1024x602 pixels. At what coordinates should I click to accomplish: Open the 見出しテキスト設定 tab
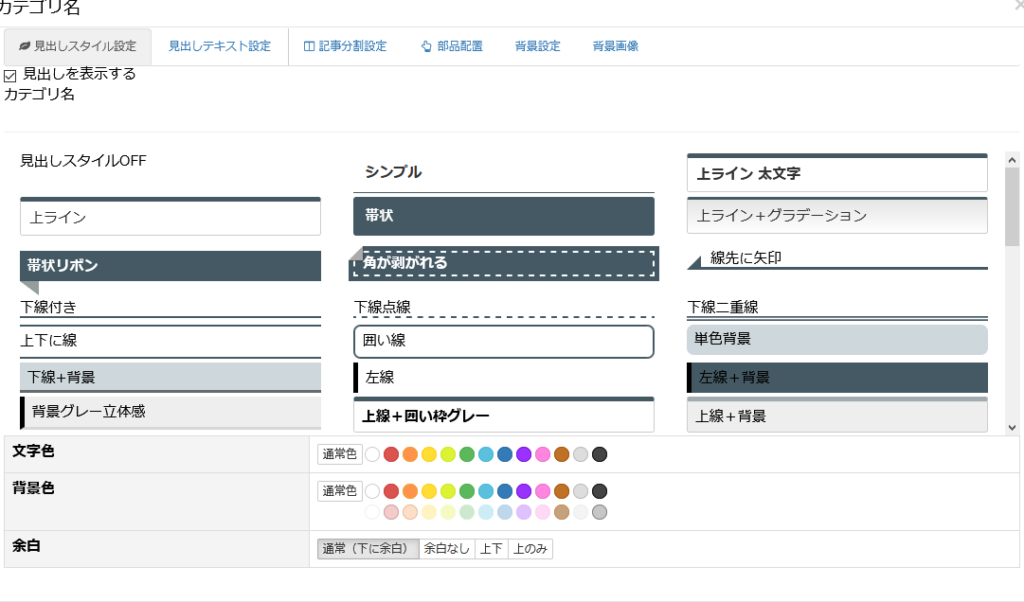[219, 46]
